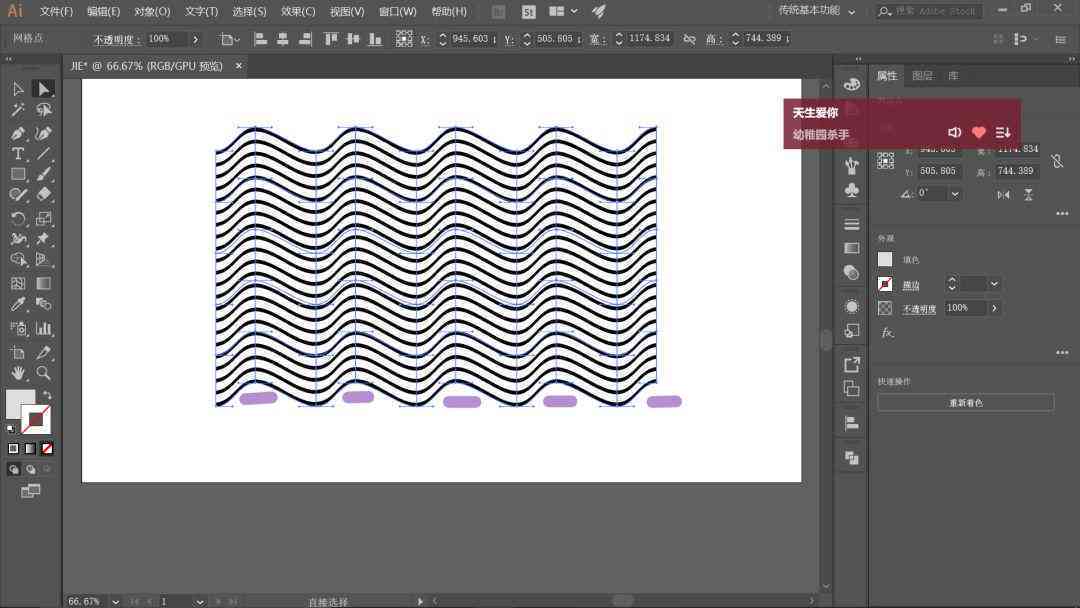This screenshot has width=1080, height=608.
Task: Set paint mode to None in the toolbox
Action: tap(47, 448)
